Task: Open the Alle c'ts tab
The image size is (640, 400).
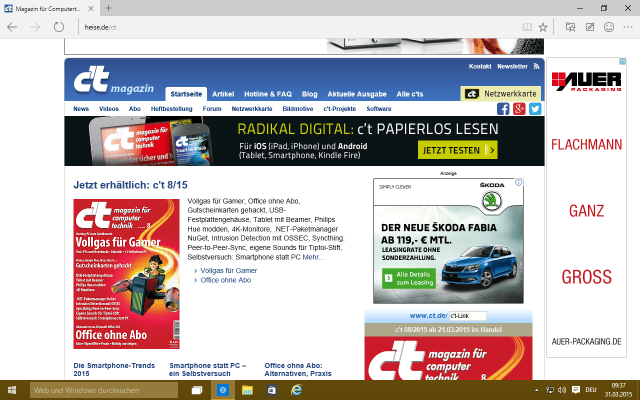Action: tap(410, 94)
